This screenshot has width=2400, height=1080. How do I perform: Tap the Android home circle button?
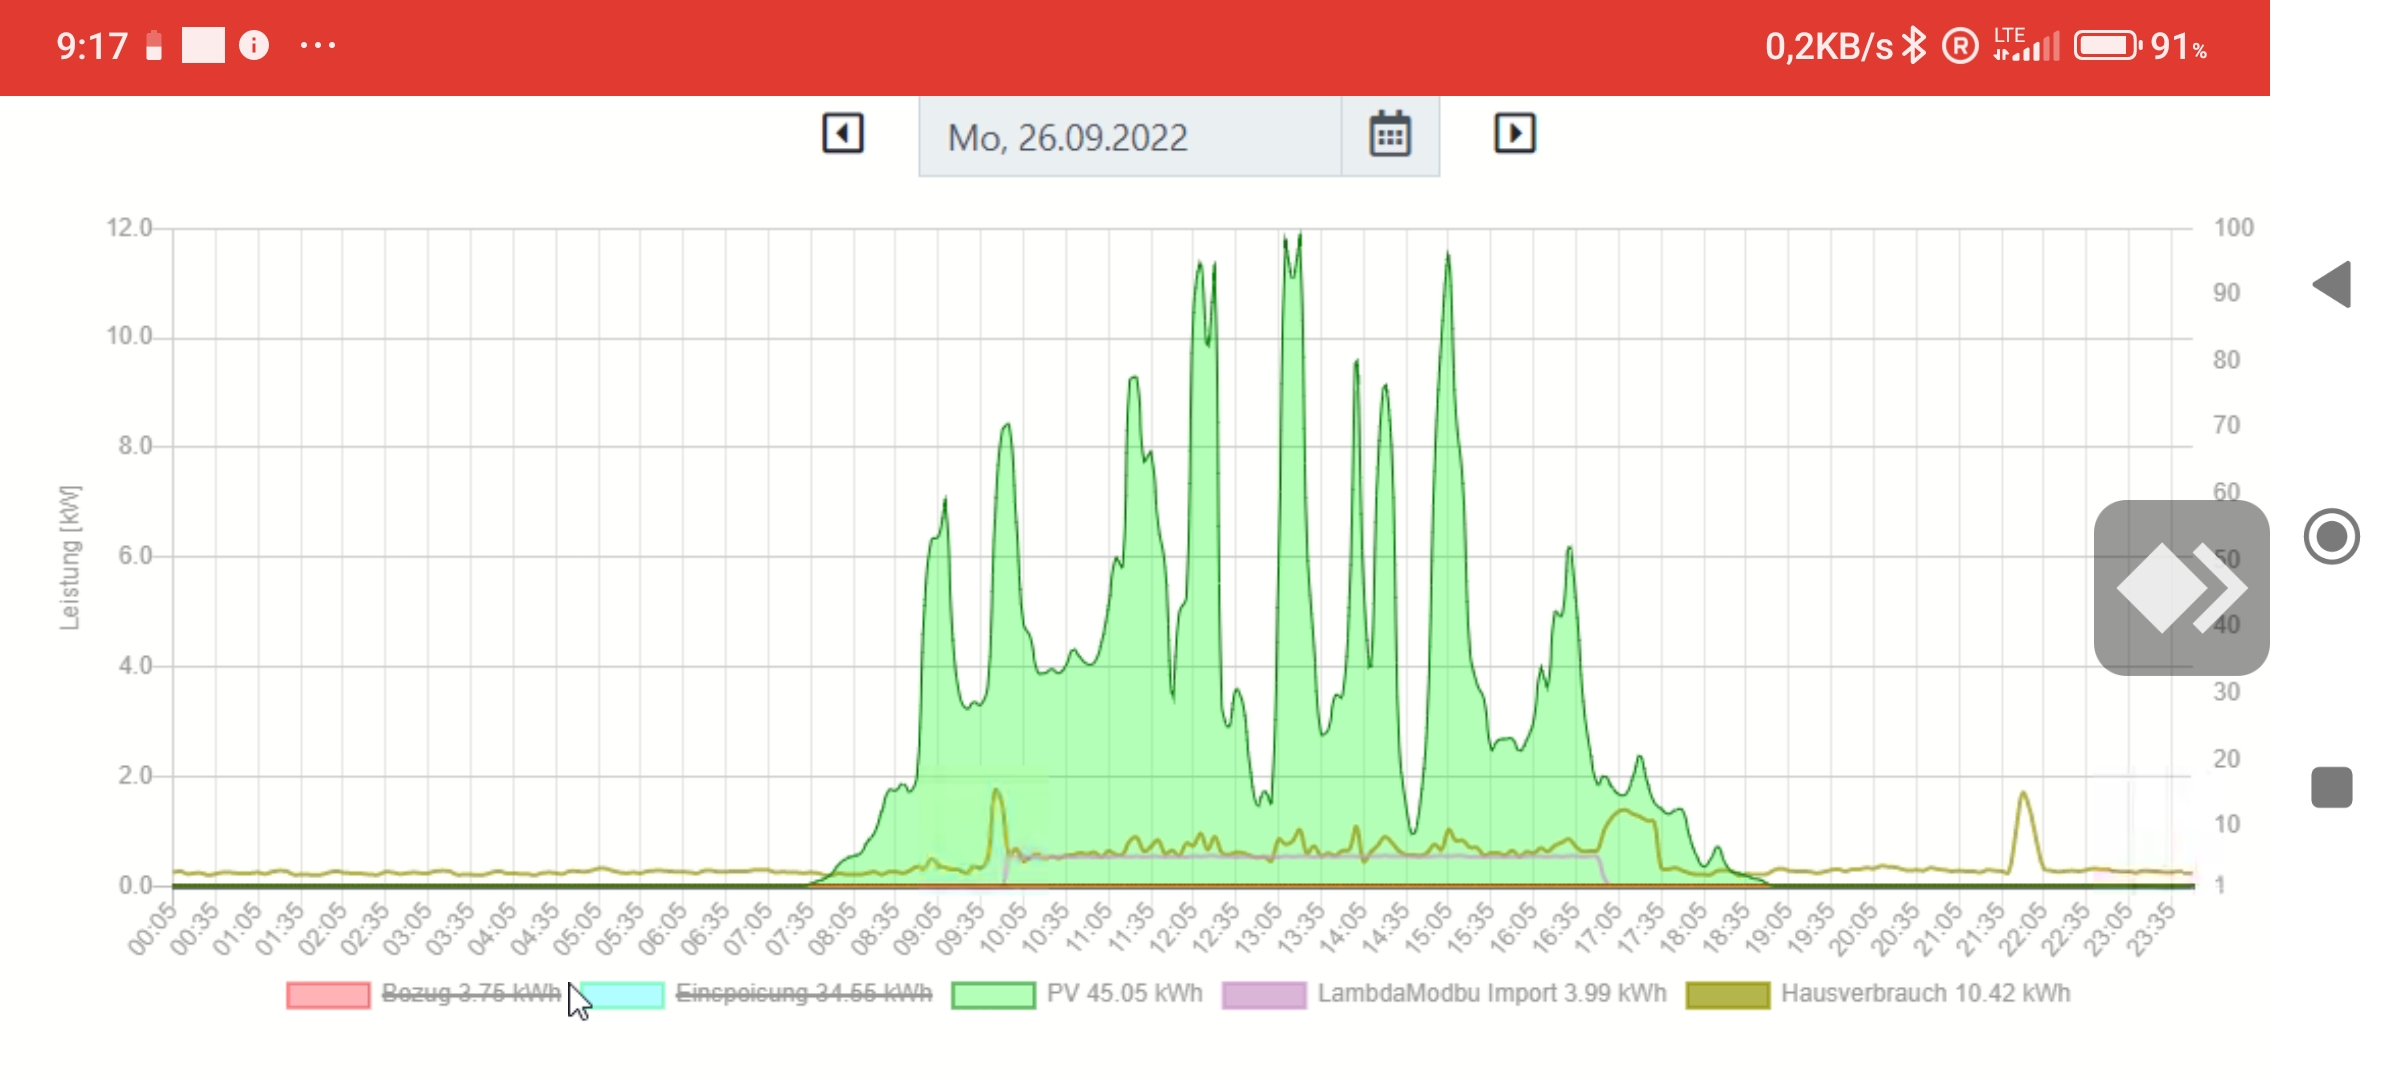pos(2331,537)
